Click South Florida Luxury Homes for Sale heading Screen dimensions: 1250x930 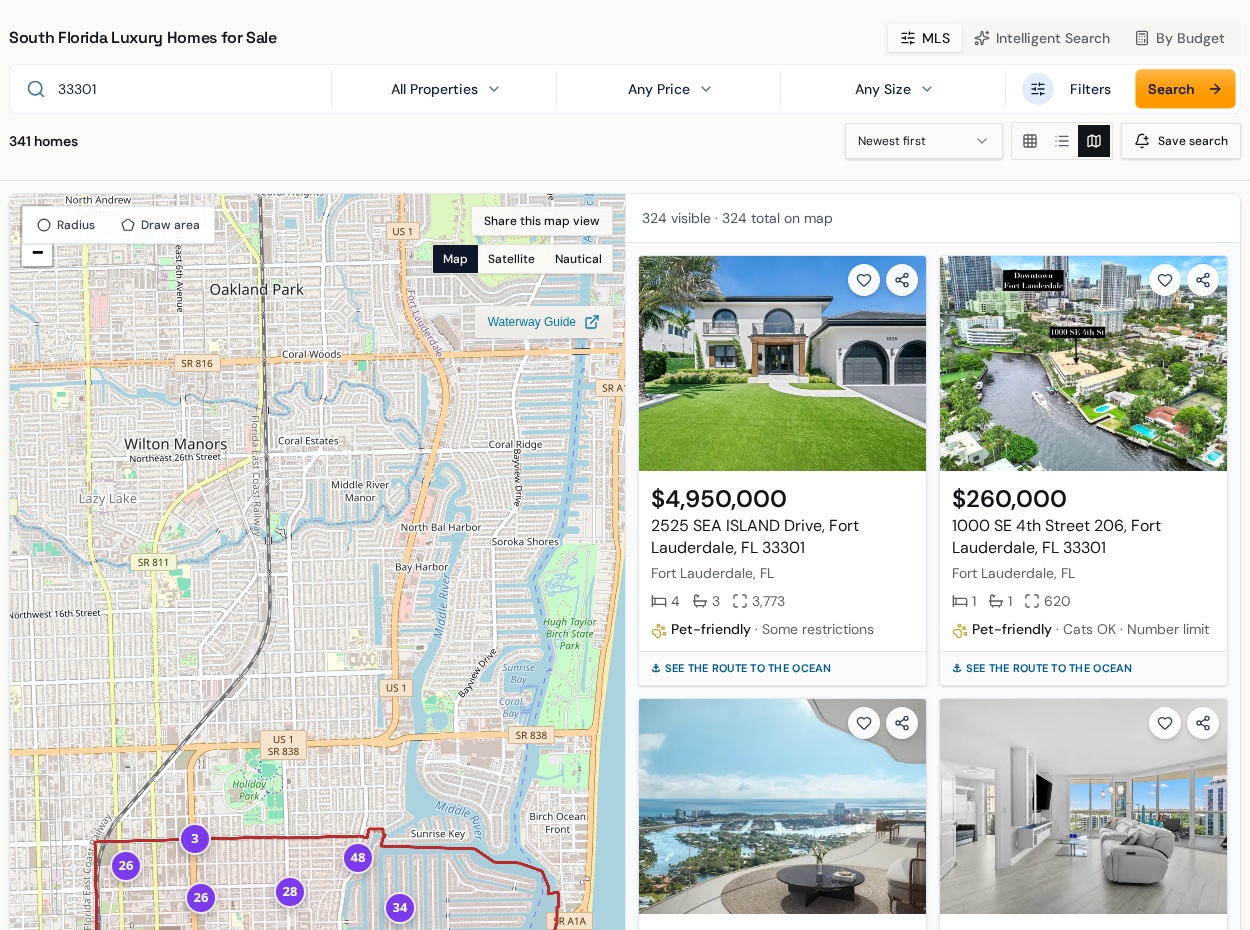click(143, 38)
